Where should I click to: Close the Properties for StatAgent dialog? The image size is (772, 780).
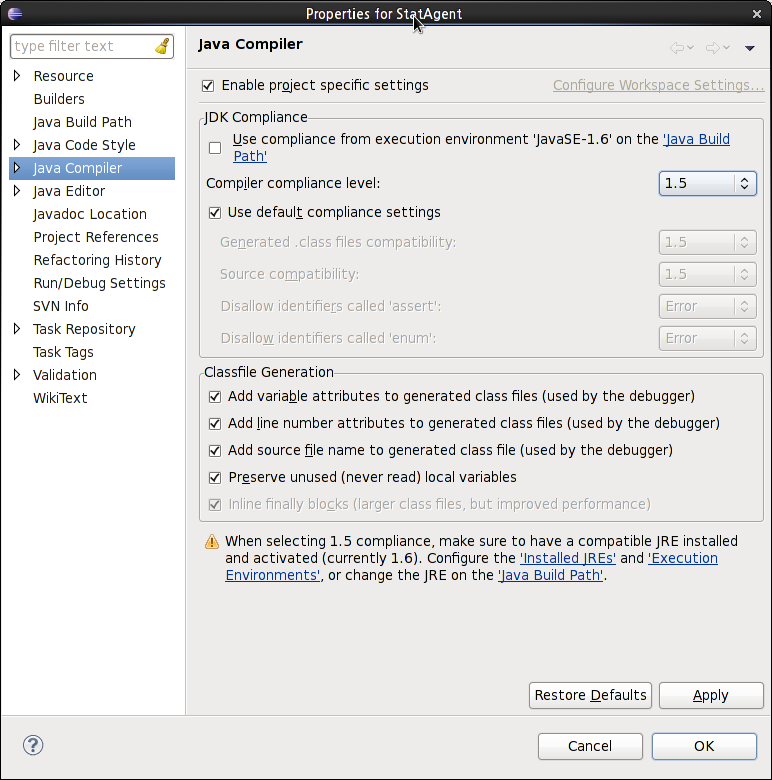click(757, 14)
